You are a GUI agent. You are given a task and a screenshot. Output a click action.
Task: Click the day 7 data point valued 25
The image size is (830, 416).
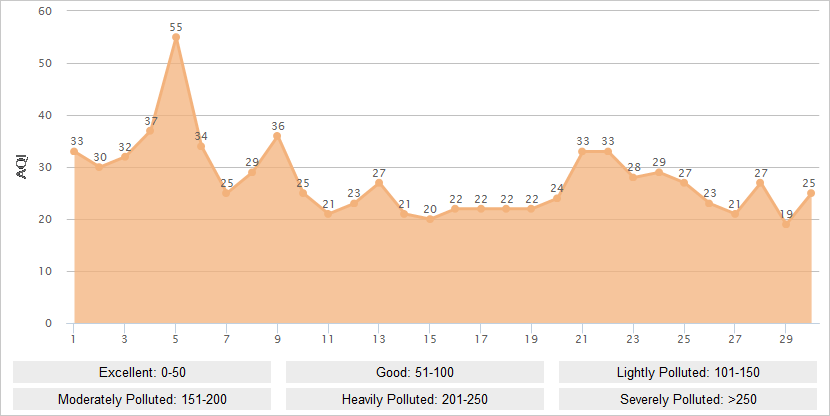(x=226, y=193)
